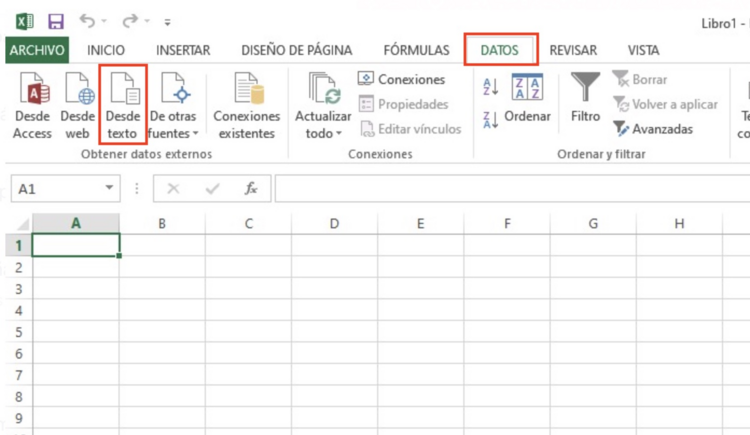The image size is (750, 435).
Task: Open the Desde texto import wizard
Action: [x=122, y=105]
